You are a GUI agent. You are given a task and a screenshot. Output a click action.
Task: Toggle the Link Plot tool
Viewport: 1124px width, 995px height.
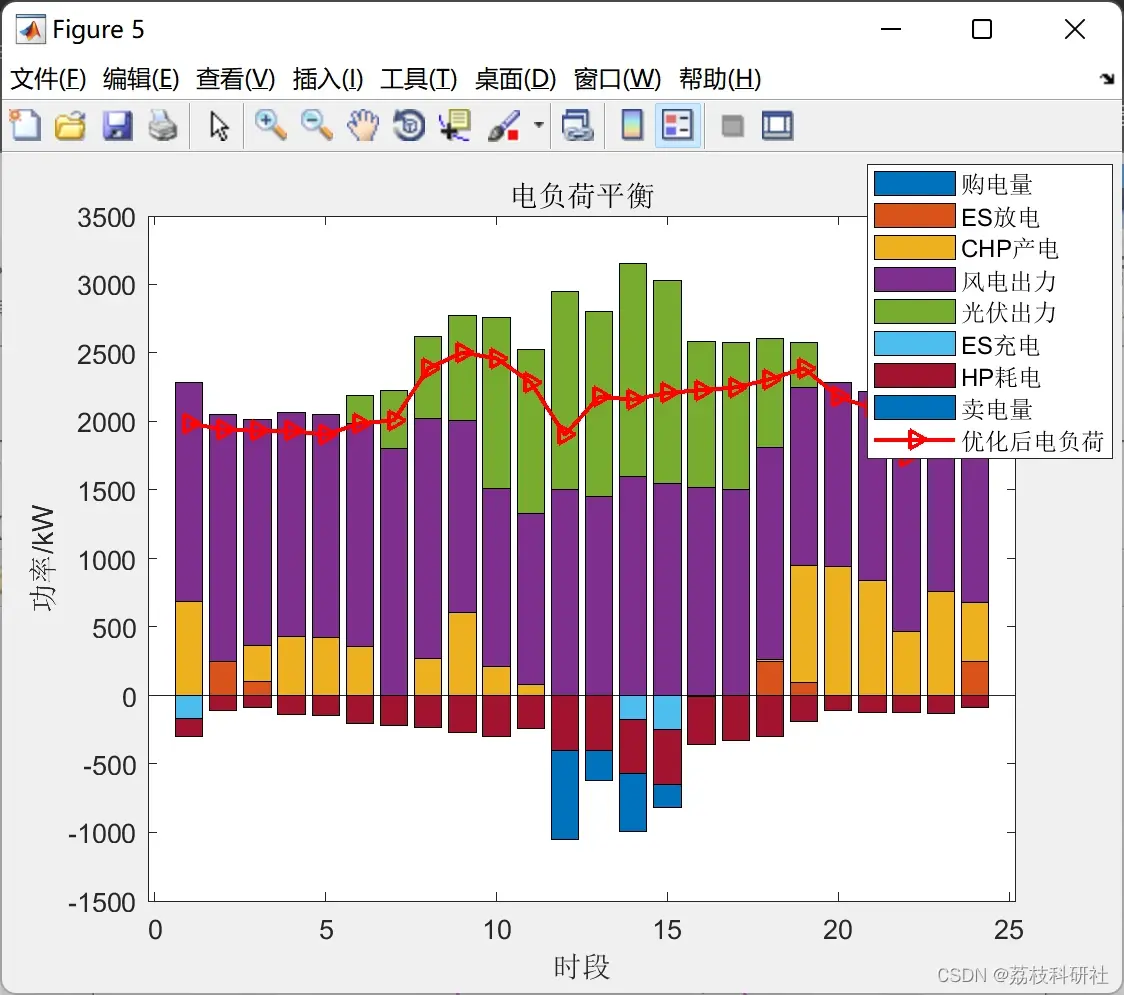[577, 125]
